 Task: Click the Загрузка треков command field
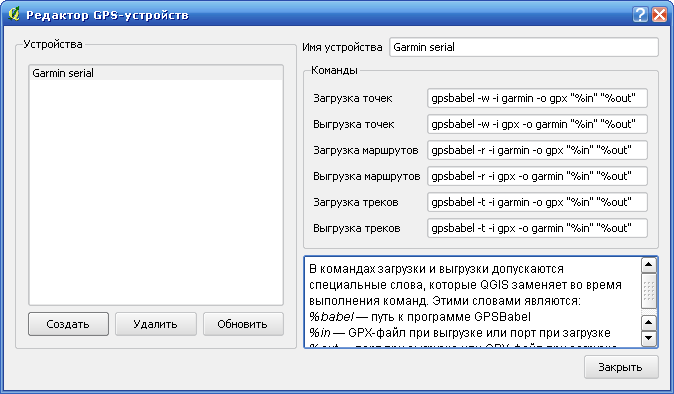(537, 202)
